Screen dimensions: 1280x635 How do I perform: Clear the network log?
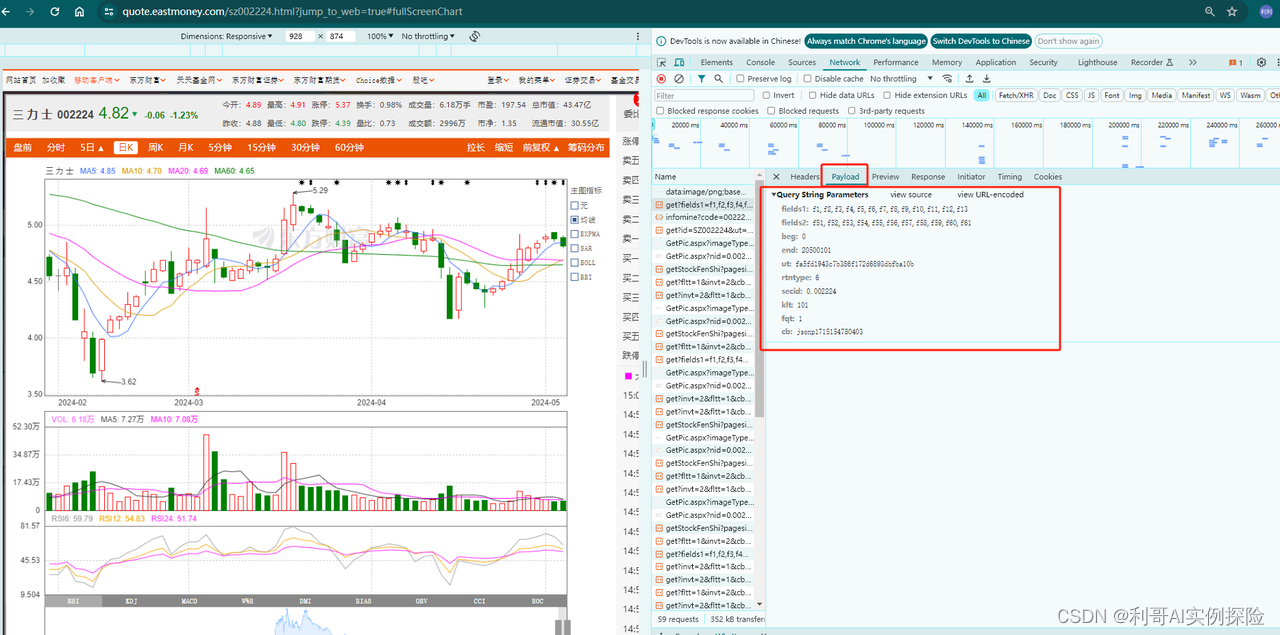coord(679,78)
